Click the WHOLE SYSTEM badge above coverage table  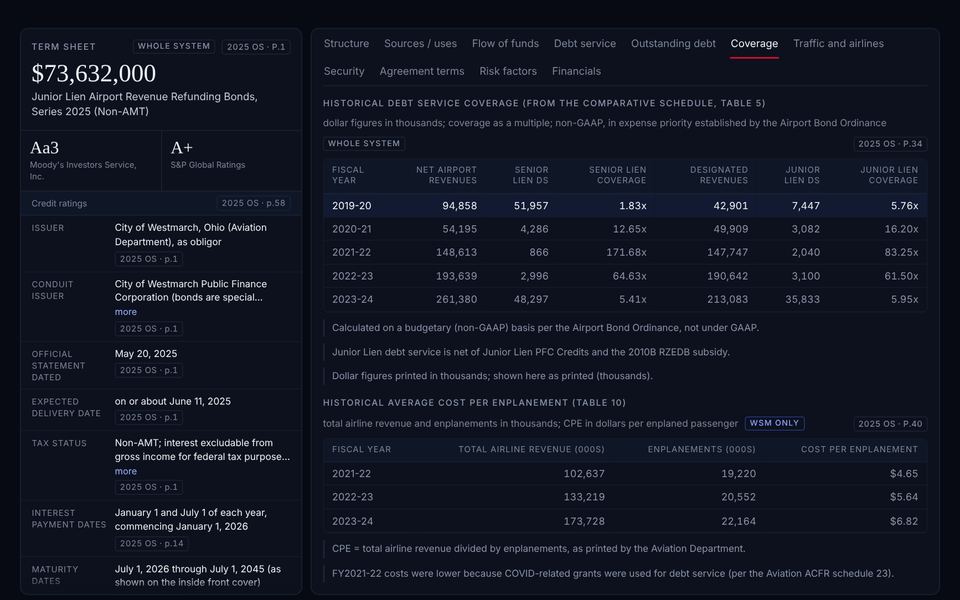pyautogui.click(x=364, y=143)
